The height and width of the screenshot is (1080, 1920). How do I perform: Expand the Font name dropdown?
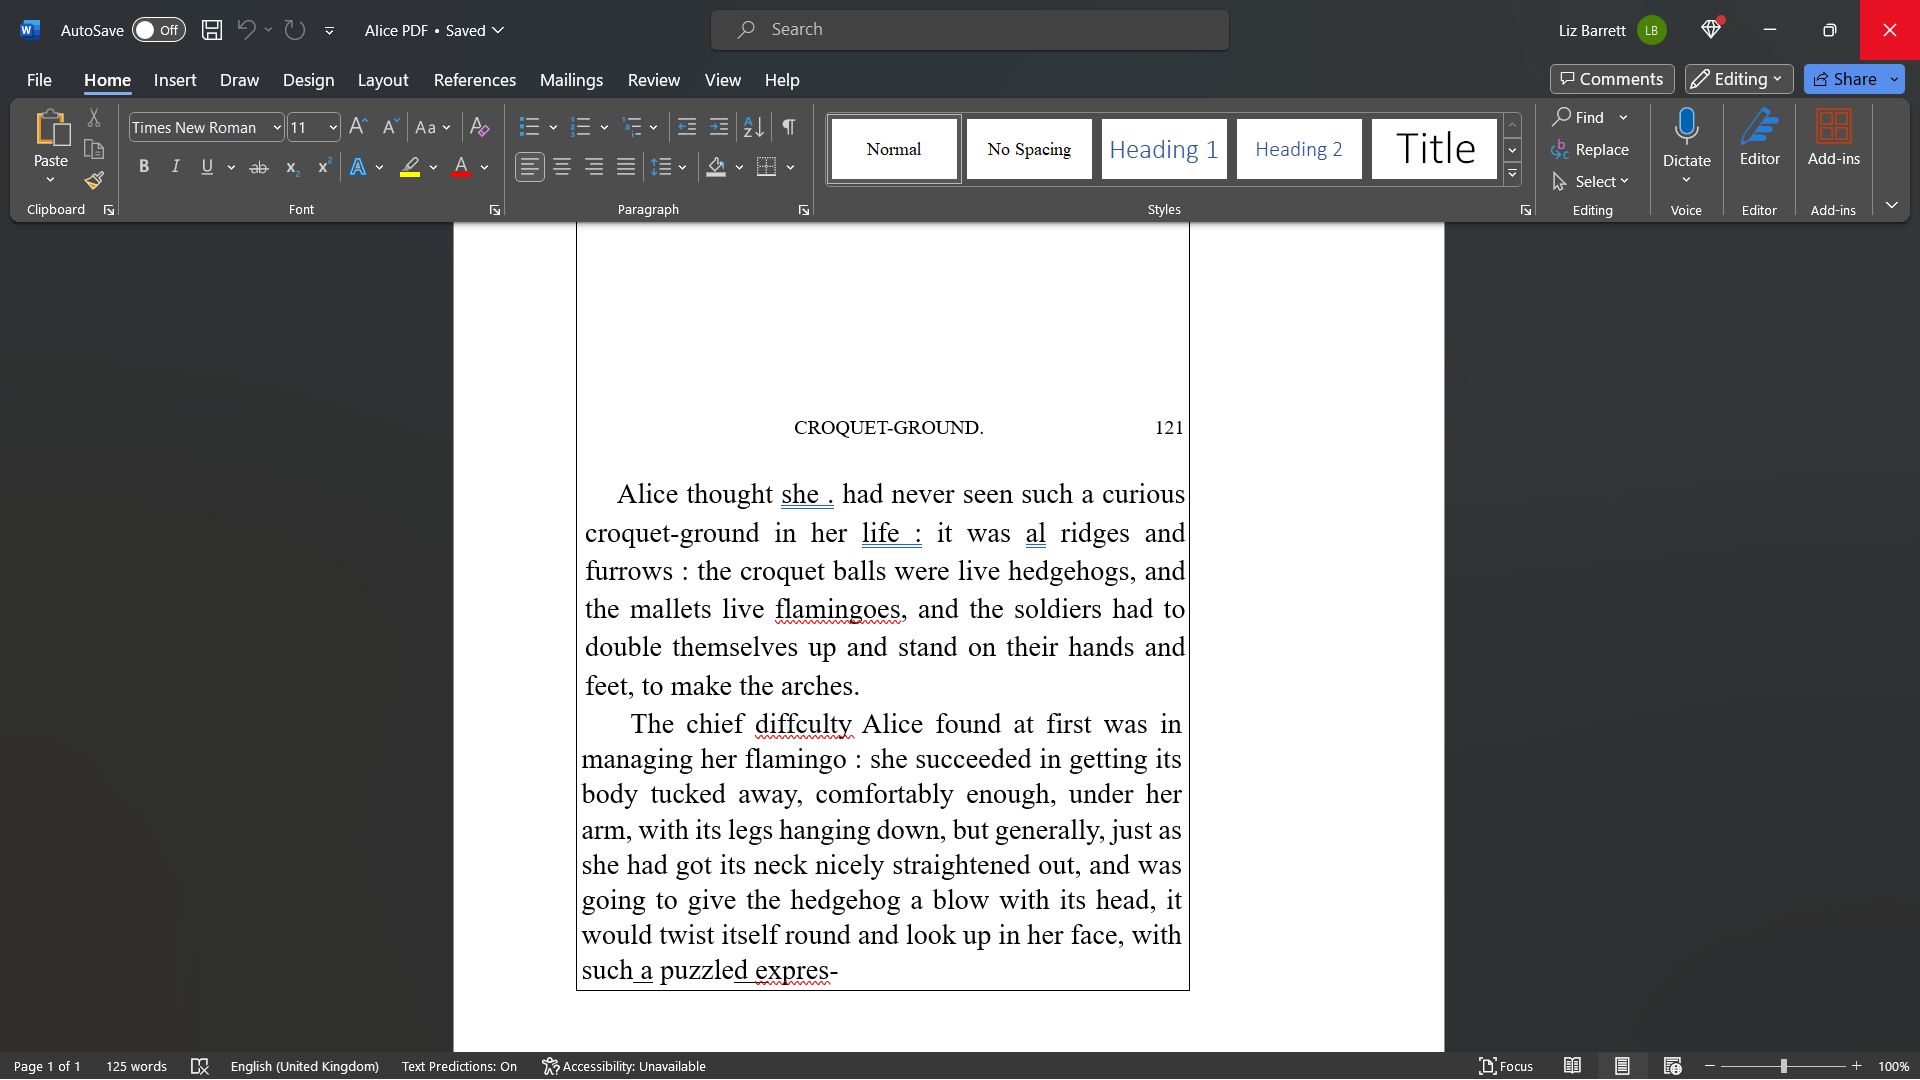[x=274, y=128]
